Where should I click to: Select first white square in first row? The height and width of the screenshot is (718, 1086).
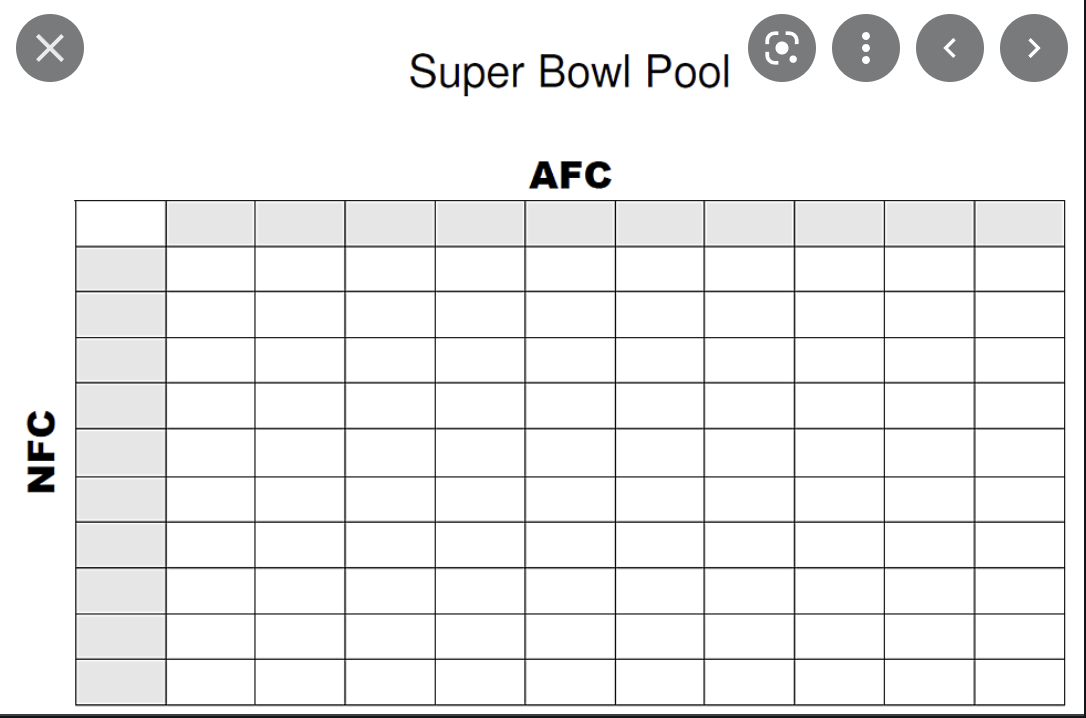pos(211,269)
